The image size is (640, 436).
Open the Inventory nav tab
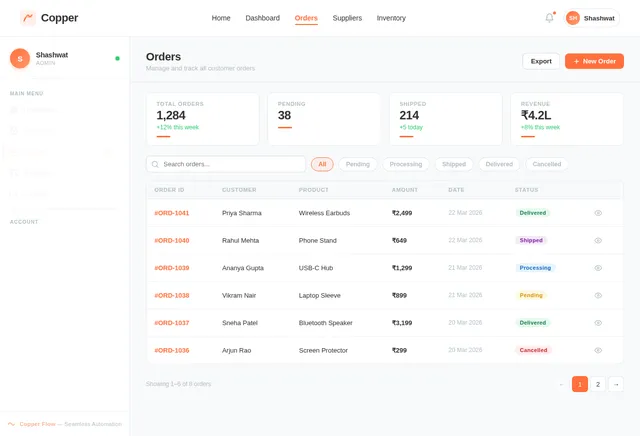pyautogui.click(x=391, y=18)
